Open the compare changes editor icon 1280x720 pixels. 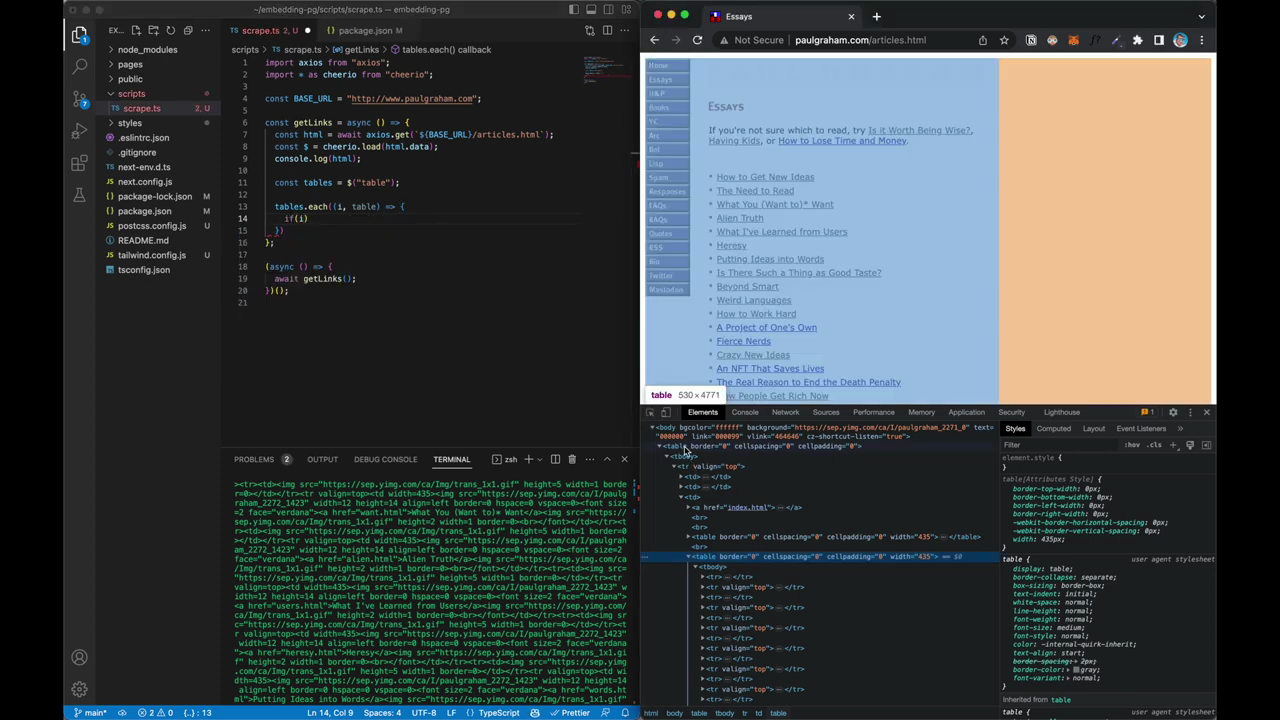[x=589, y=31]
